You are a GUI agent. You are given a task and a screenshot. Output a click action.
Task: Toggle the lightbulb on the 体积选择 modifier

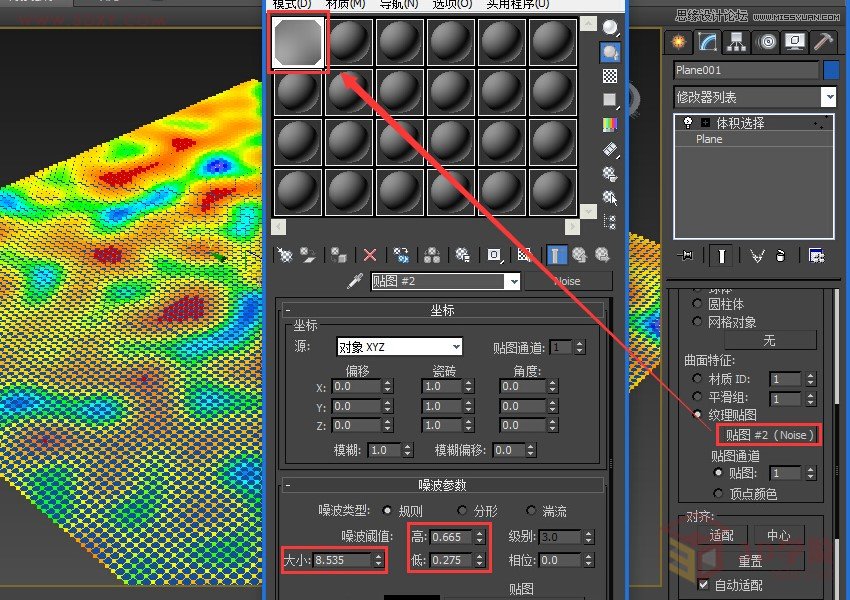coord(687,122)
